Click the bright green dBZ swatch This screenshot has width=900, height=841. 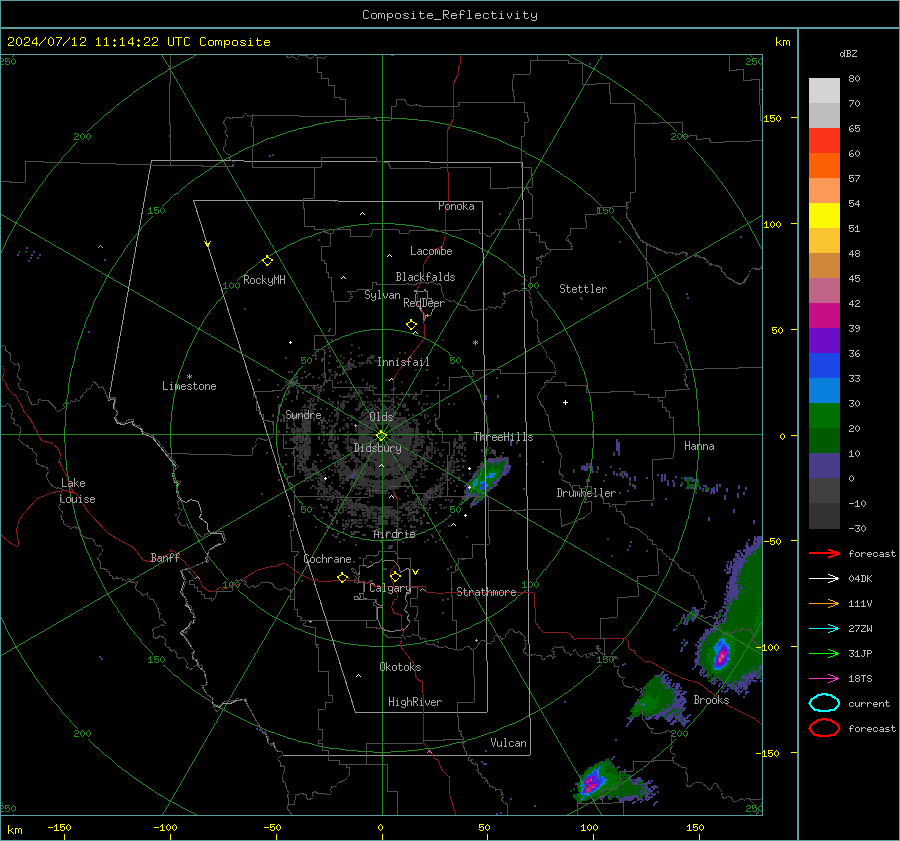tap(824, 416)
